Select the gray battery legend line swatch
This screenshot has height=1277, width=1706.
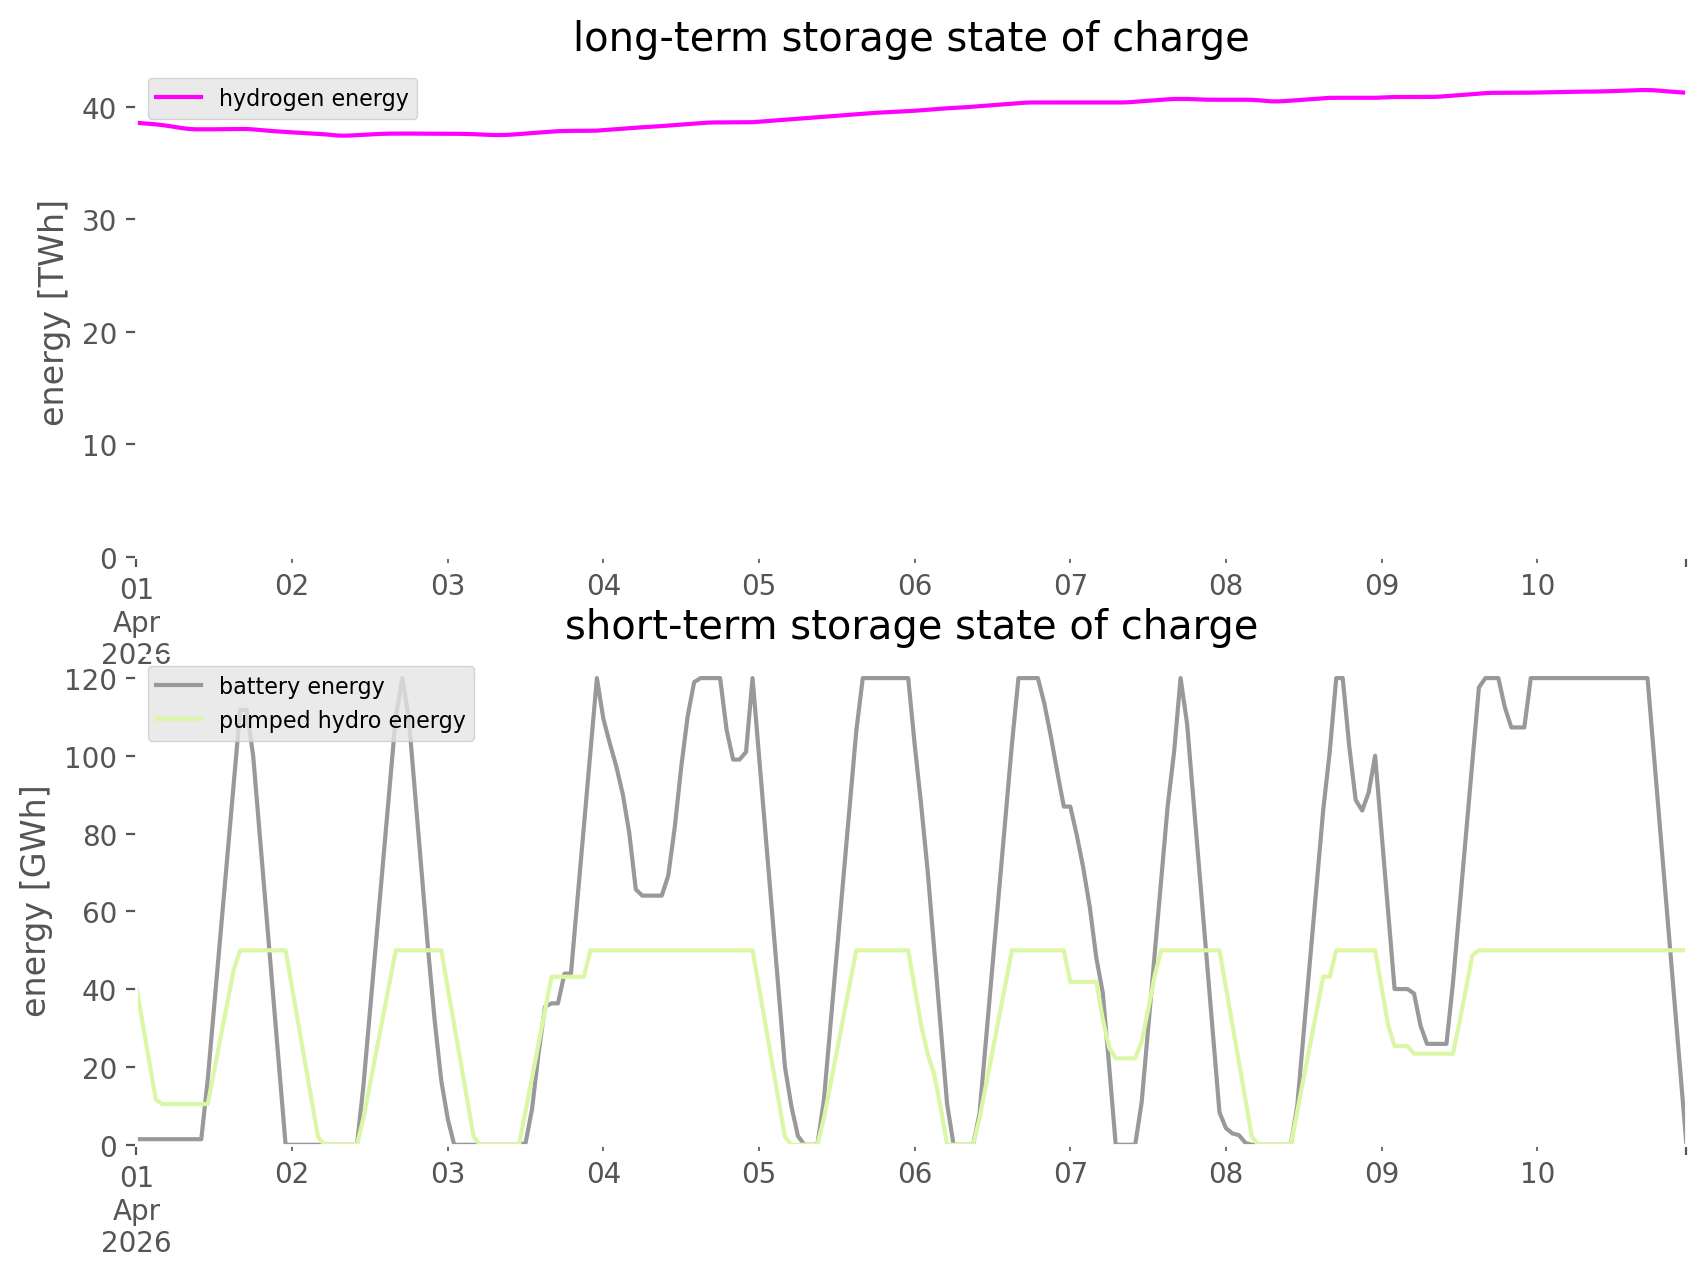(180, 686)
